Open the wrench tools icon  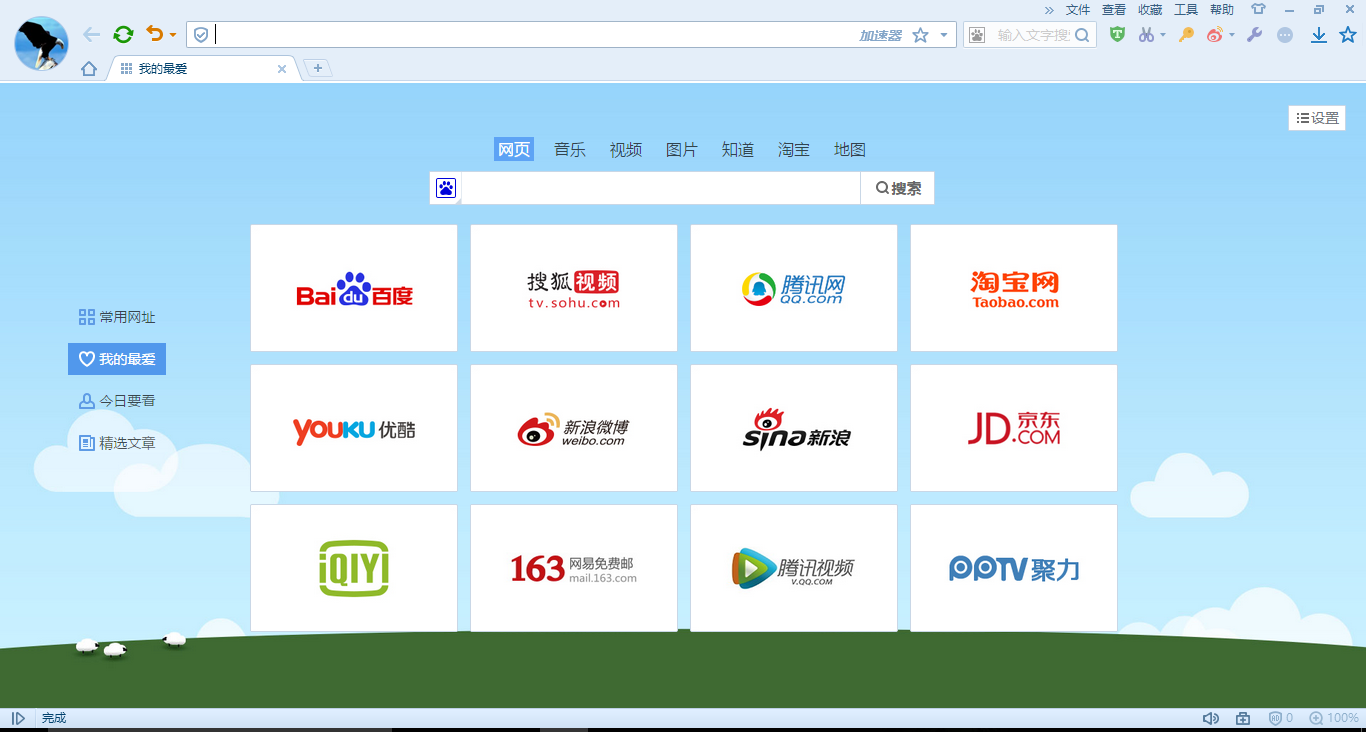point(1254,35)
